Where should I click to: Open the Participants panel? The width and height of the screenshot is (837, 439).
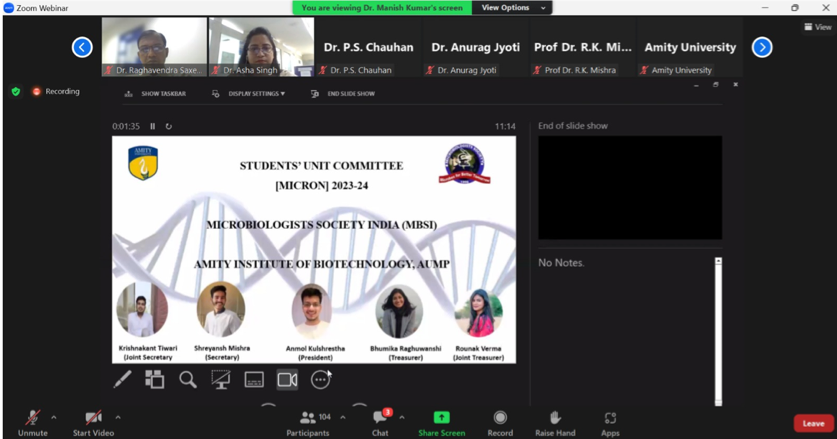(x=309, y=423)
